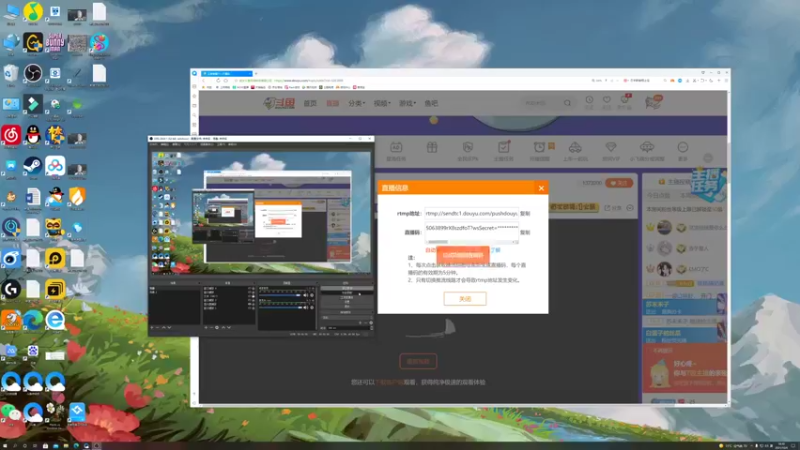This screenshot has width=800, height=450.
Task: Click the rtmp address input field
Action: pos(471,213)
